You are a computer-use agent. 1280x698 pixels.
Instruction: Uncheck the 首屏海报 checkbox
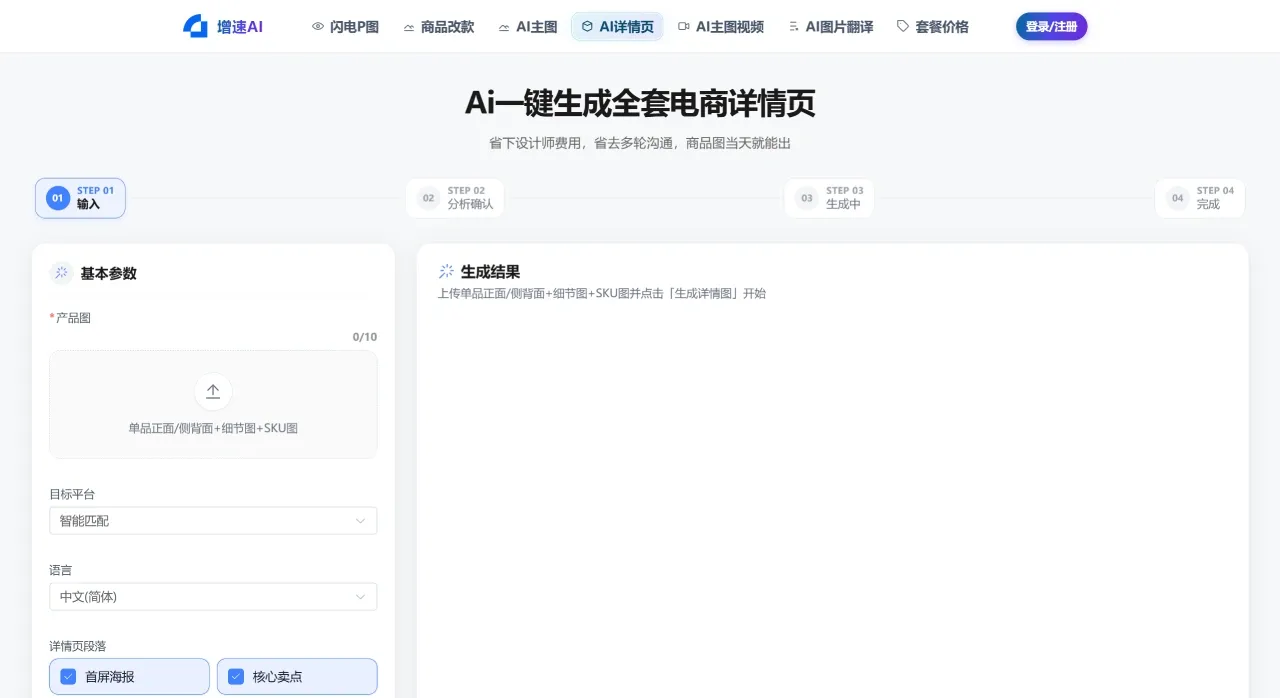[68, 676]
